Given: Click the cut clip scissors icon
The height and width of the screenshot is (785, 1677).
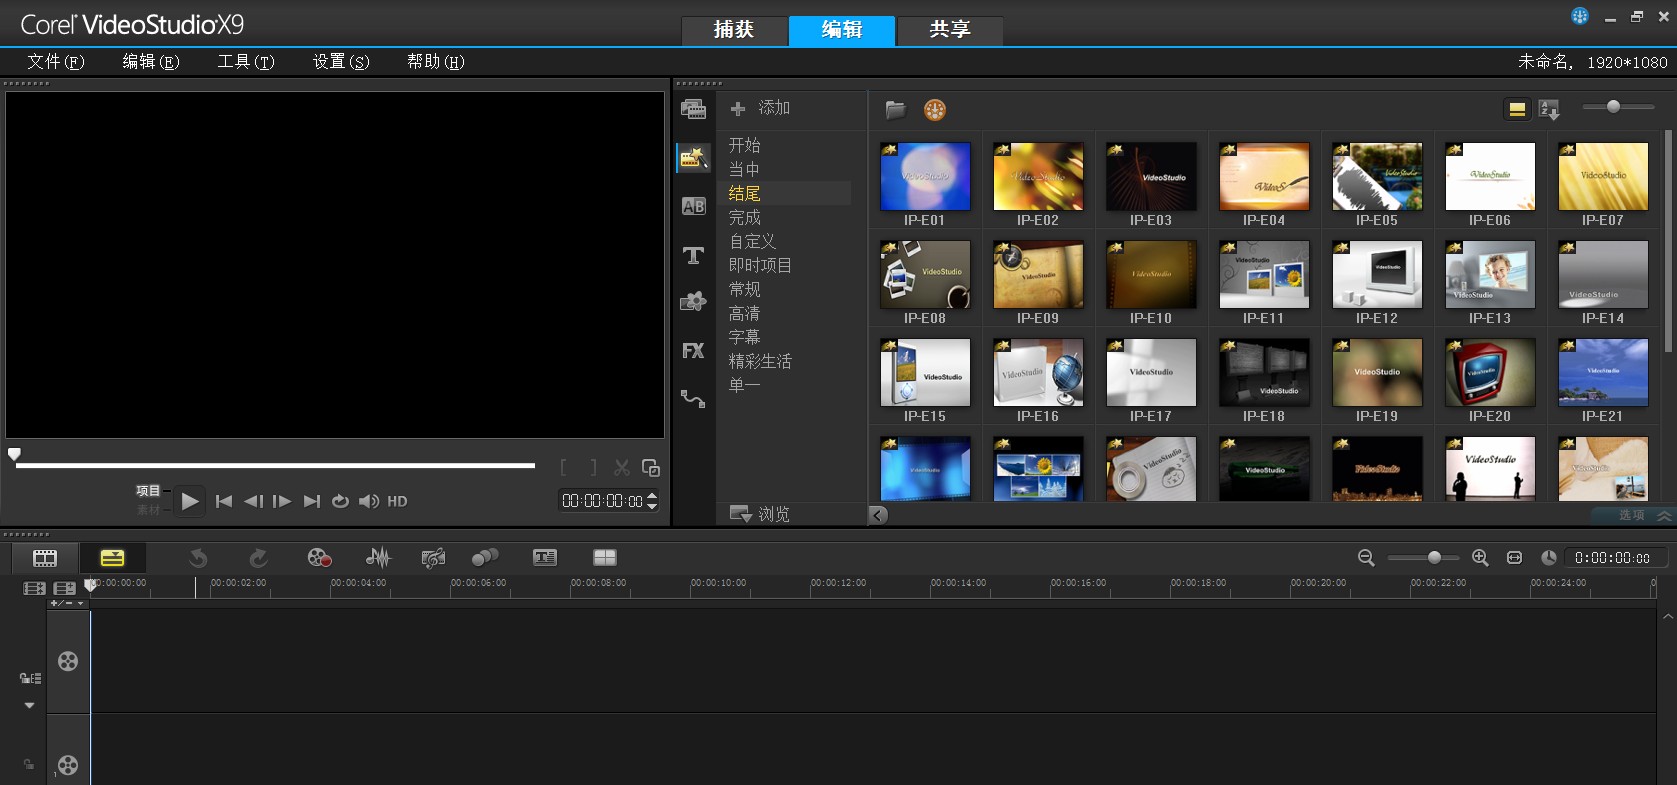Looking at the screenshot, I should (622, 468).
